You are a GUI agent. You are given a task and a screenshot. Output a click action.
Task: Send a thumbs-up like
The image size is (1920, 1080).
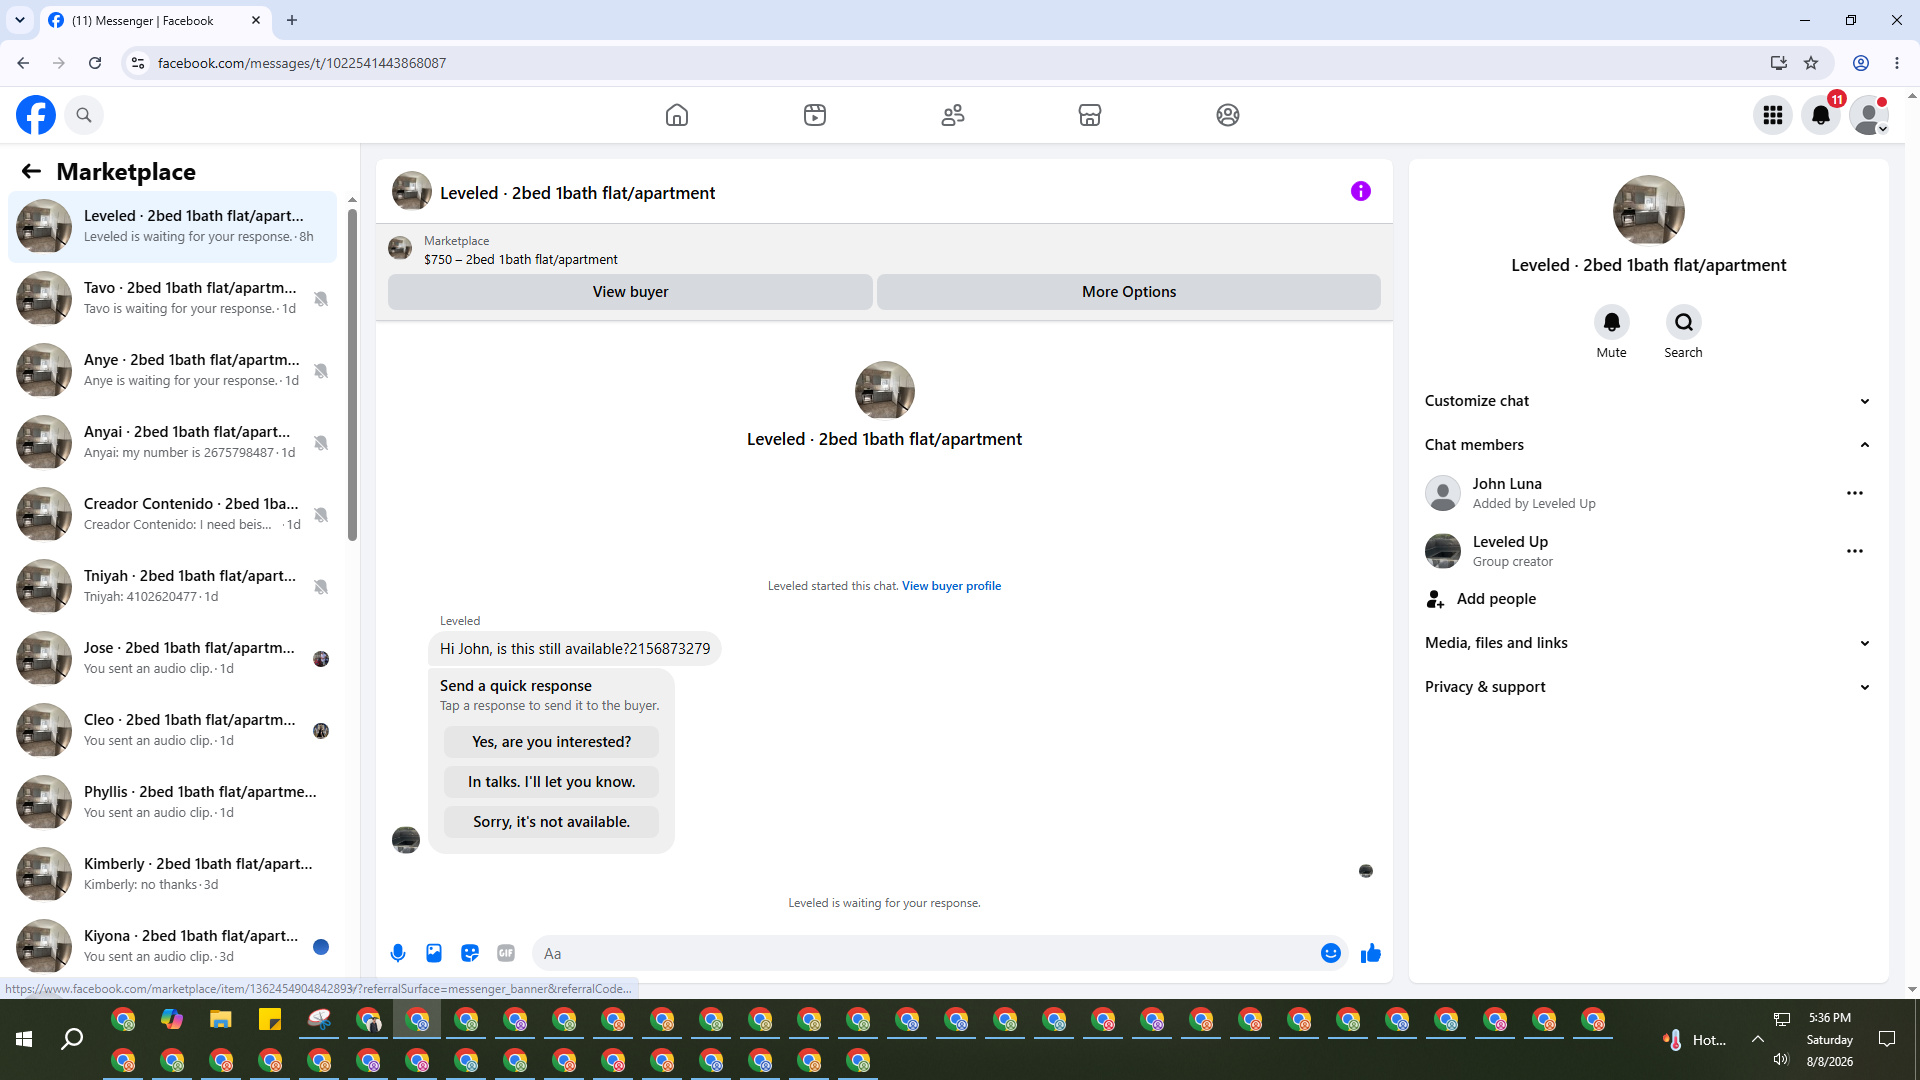pos(1371,953)
